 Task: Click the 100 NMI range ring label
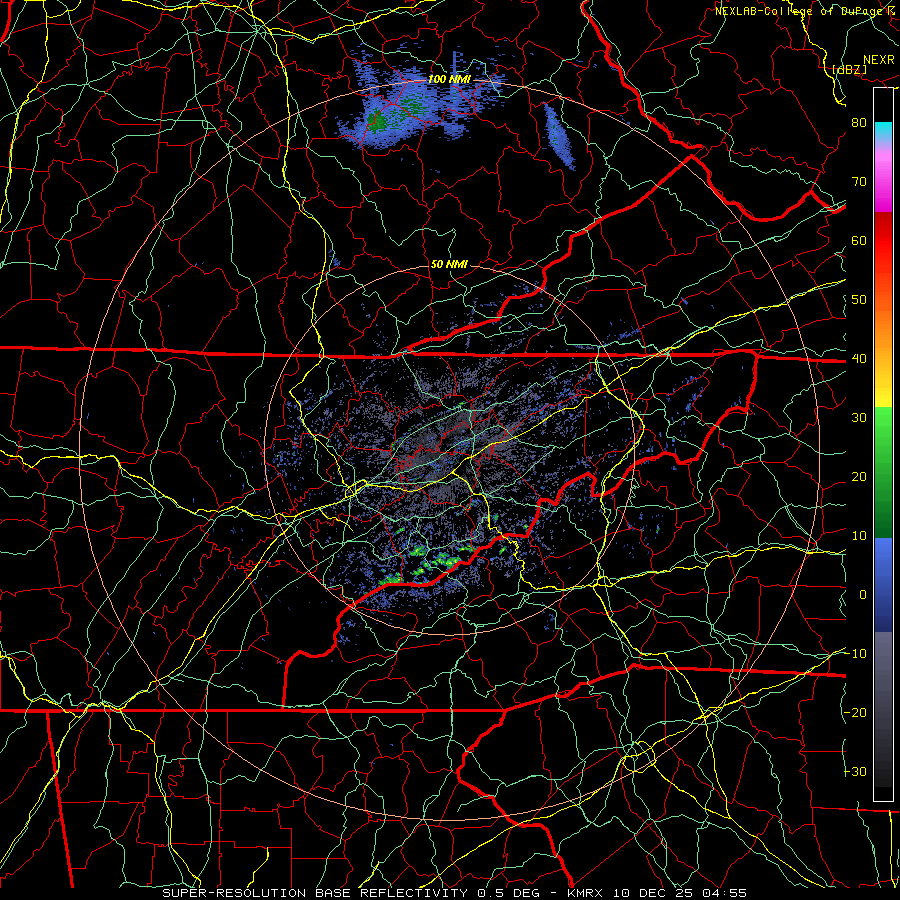449,79
